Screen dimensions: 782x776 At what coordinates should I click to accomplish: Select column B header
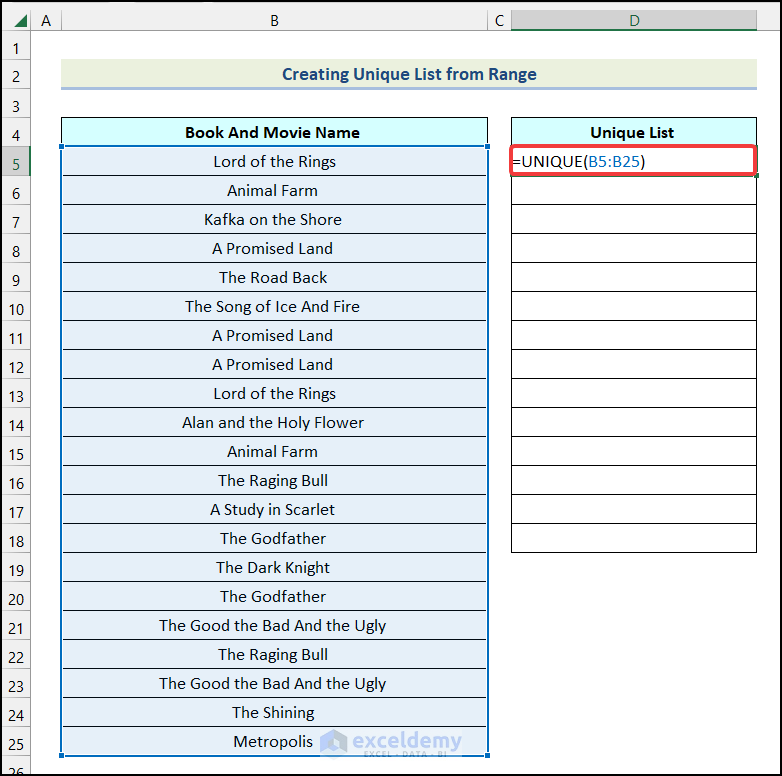274,21
